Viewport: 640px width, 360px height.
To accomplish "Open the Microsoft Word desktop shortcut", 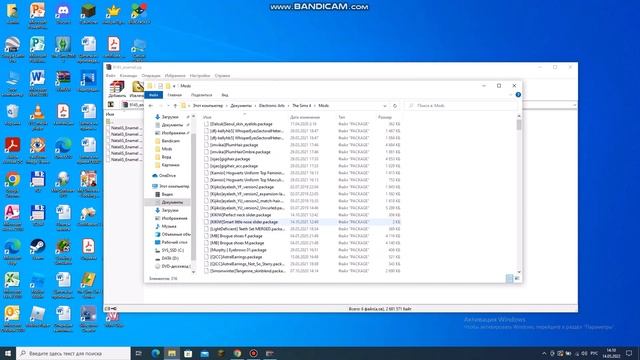I will [x=38, y=82].
